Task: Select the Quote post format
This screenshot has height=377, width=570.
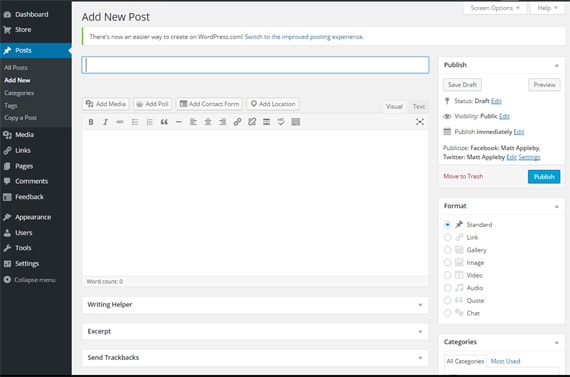Action: pos(447,300)
